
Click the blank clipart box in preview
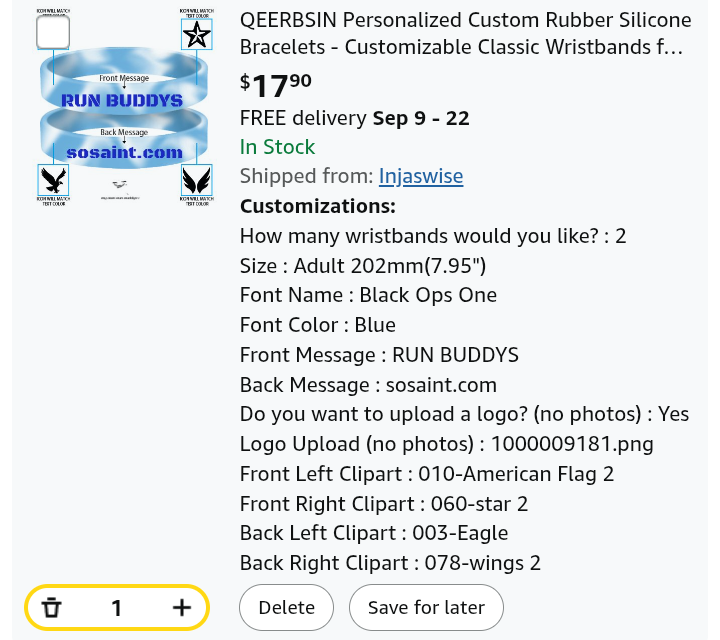[x=53, y=35]
